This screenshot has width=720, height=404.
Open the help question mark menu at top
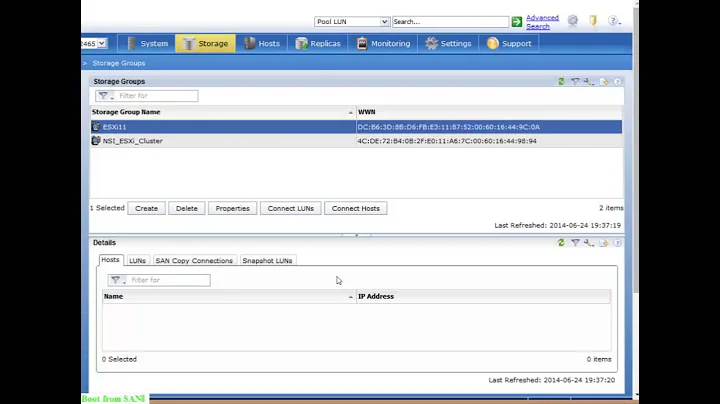[x=613, y=21]
